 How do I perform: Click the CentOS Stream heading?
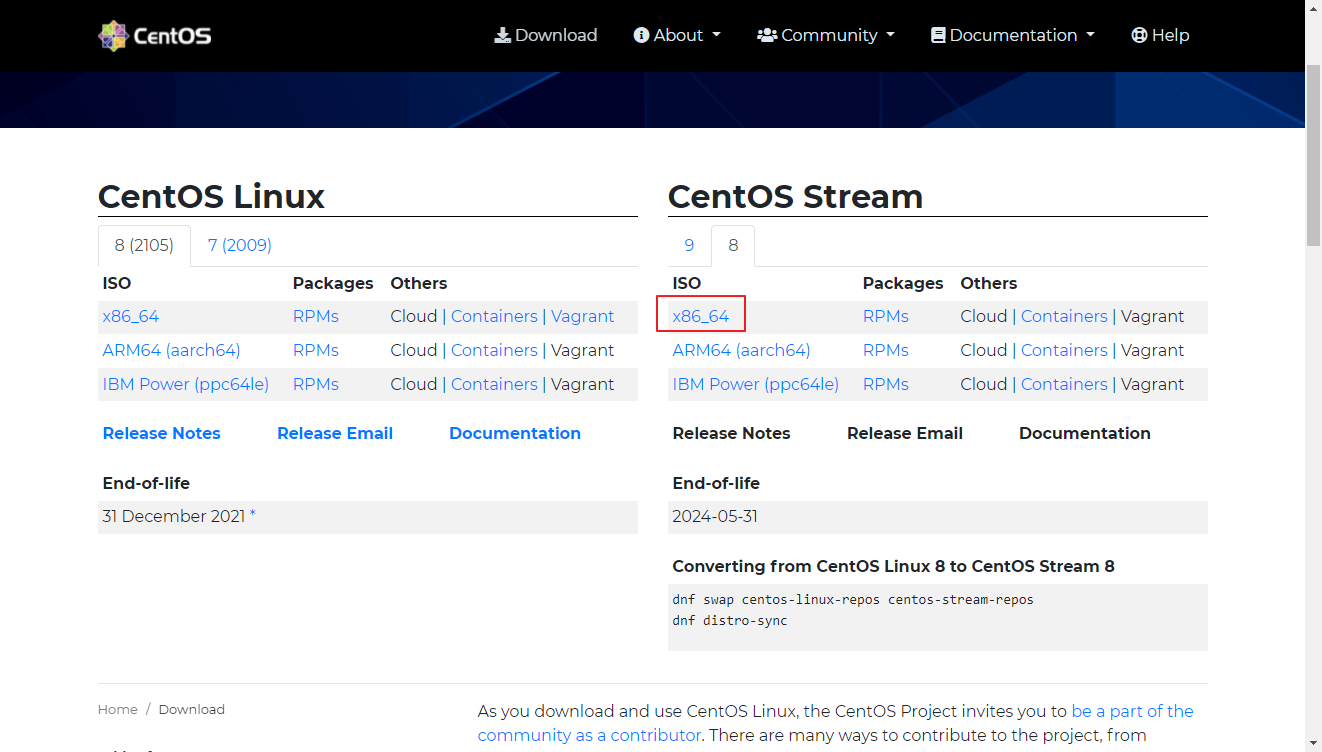click(795, 196)
